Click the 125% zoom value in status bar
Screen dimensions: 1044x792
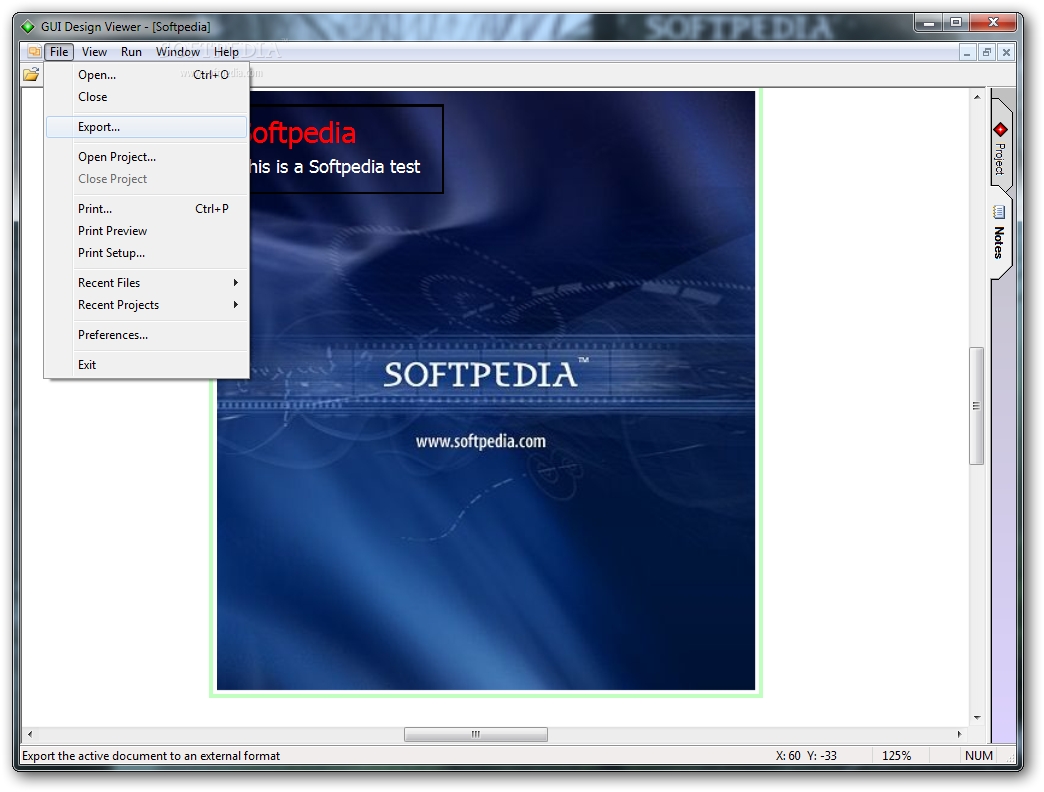tap(896, 755)
